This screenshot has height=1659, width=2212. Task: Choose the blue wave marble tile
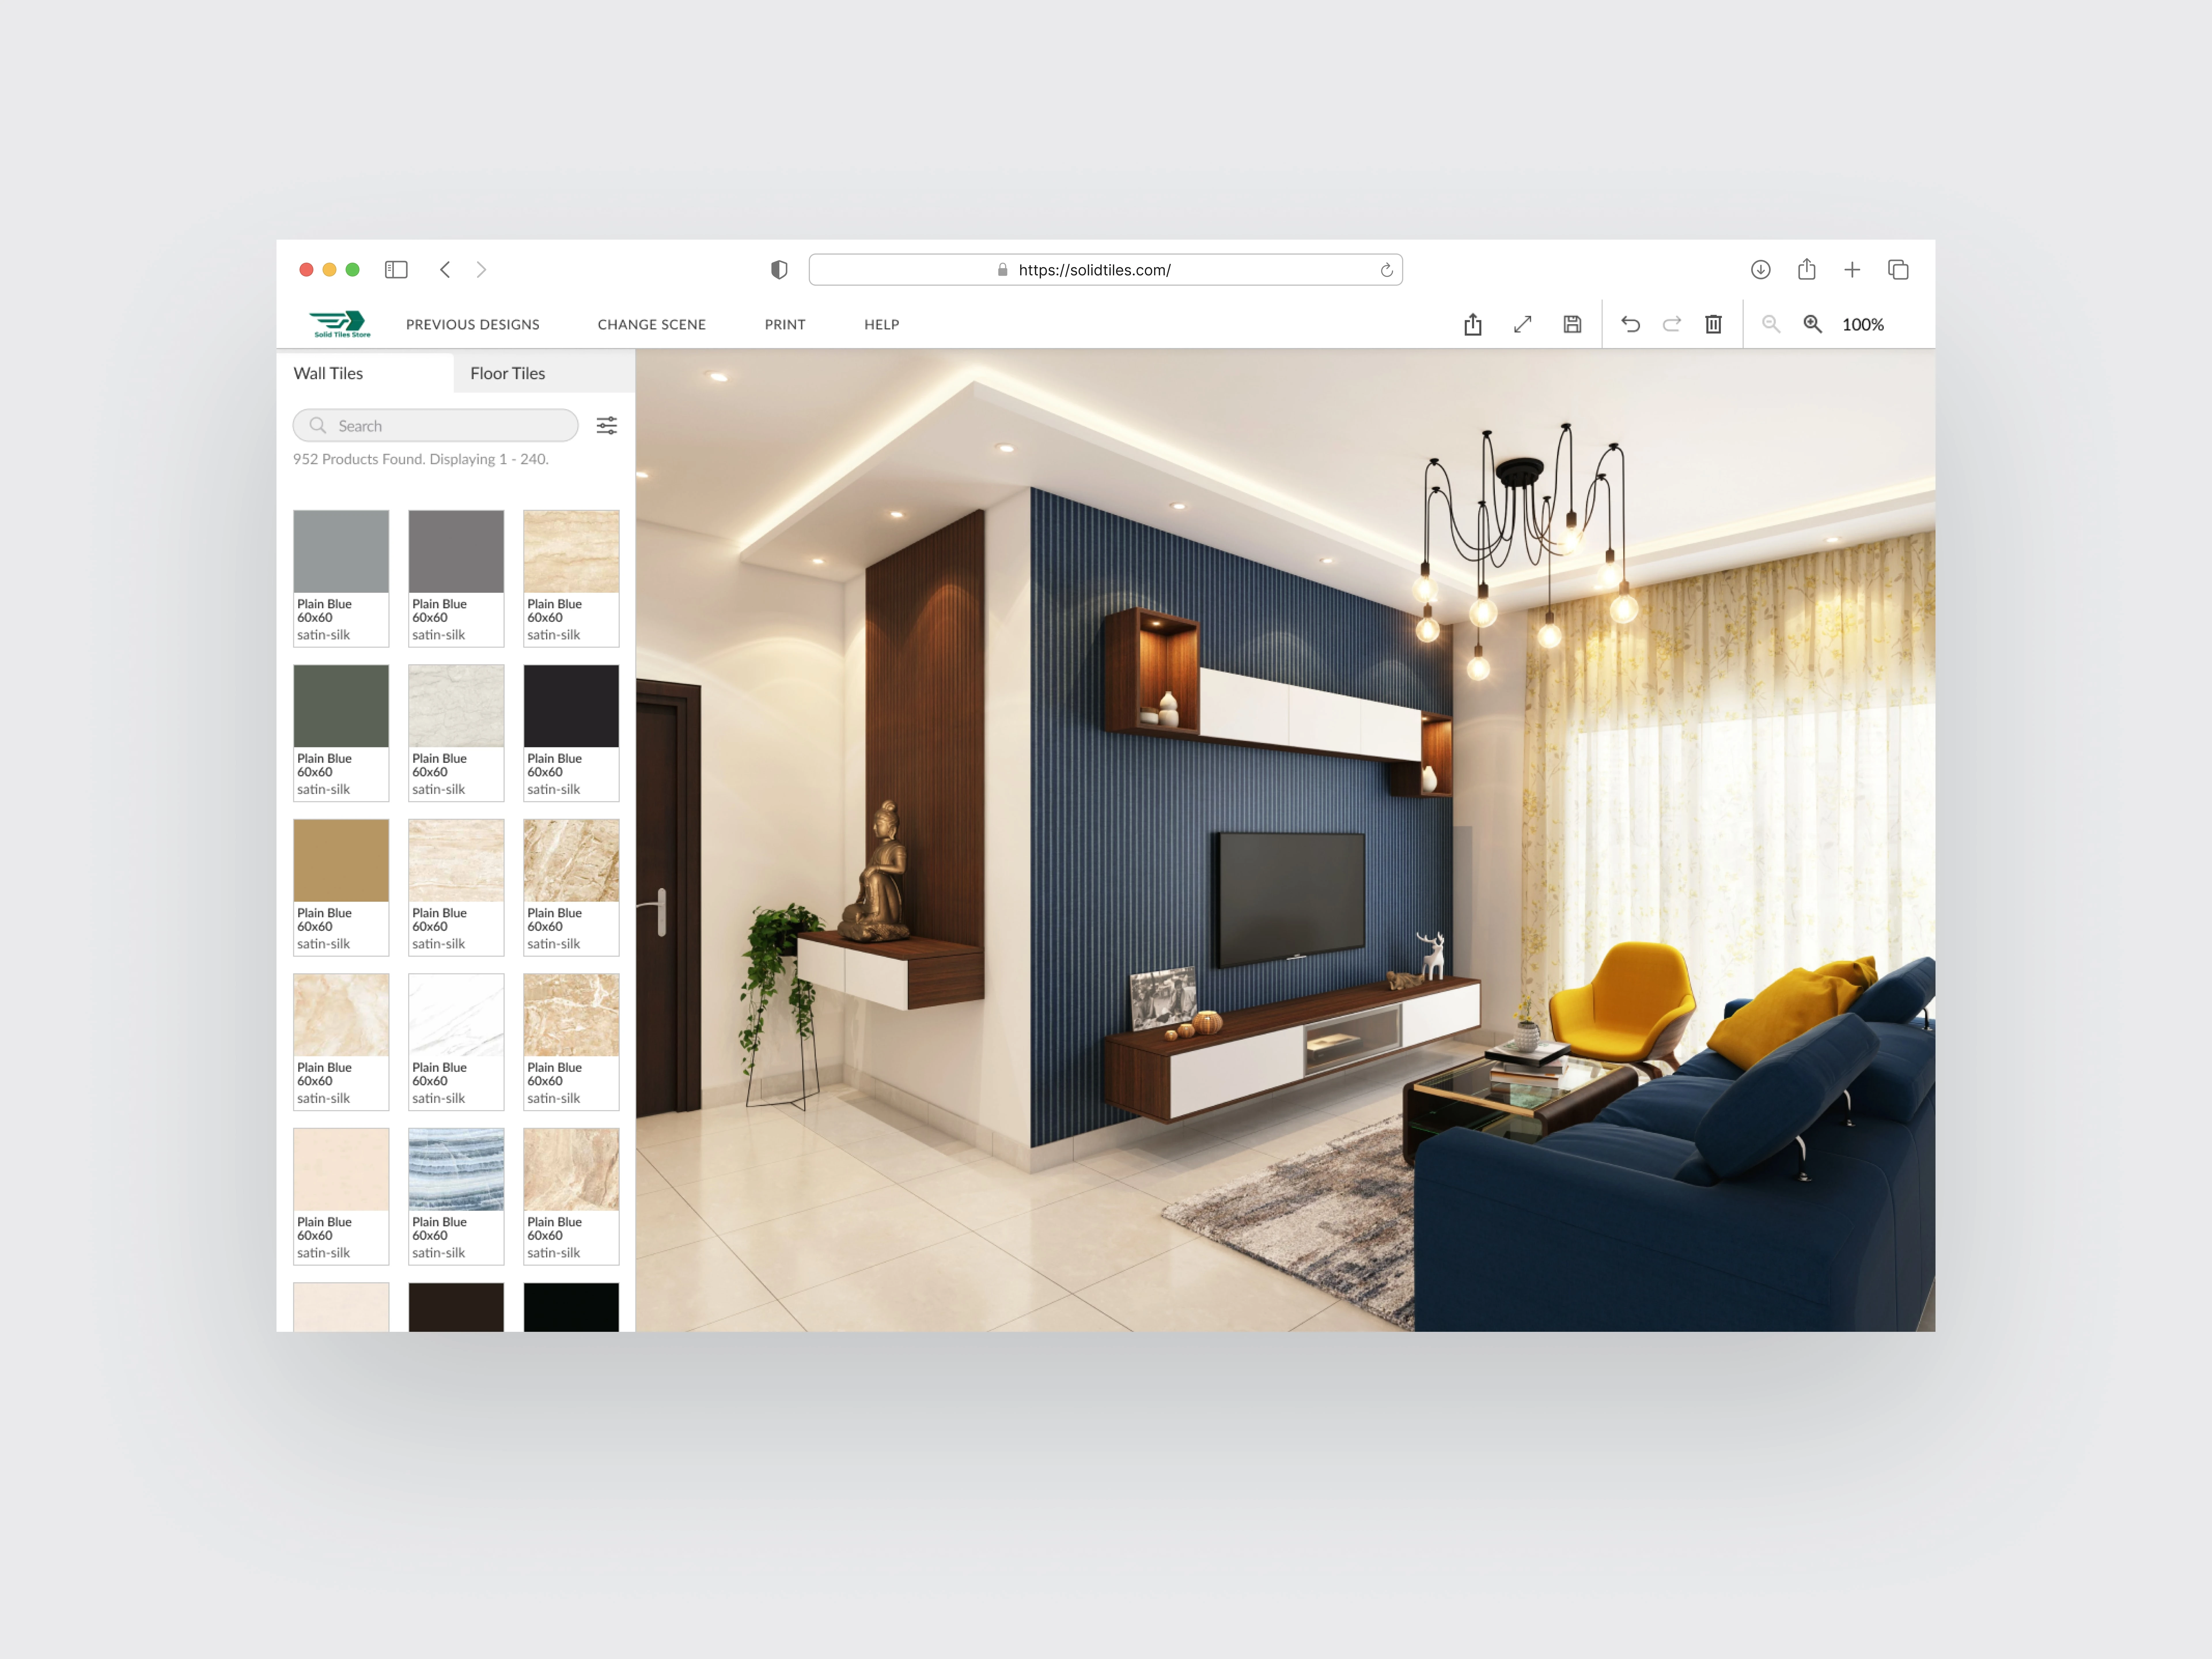point(456,1170)
